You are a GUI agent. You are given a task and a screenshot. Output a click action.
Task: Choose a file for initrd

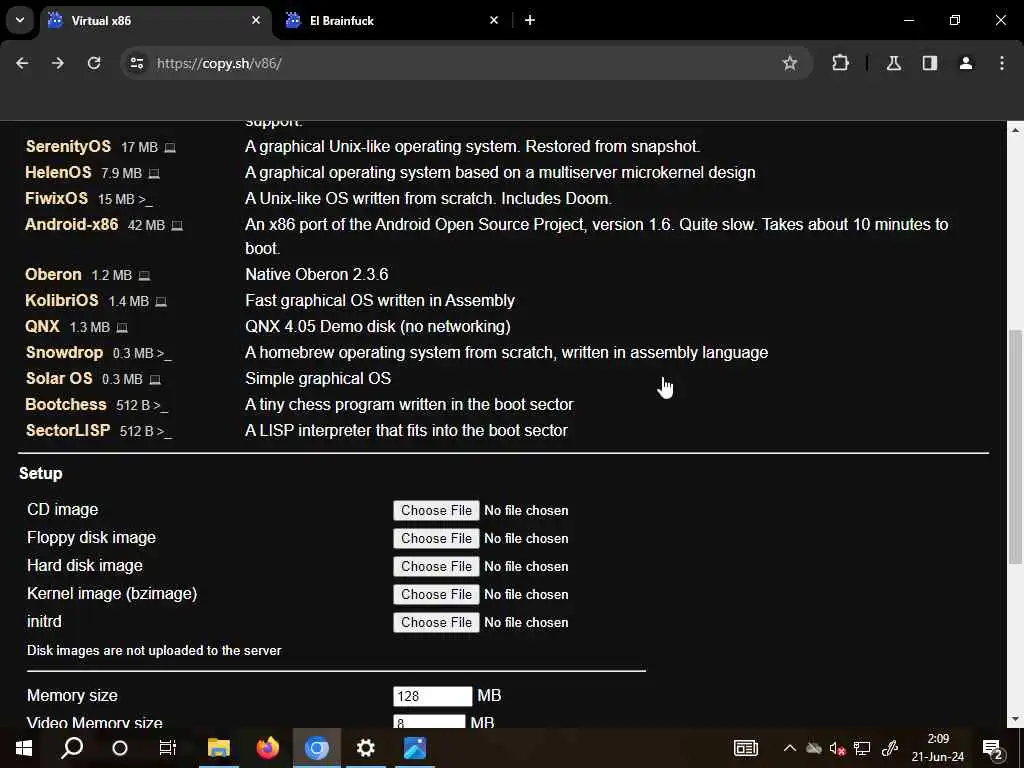click(436, 622)
